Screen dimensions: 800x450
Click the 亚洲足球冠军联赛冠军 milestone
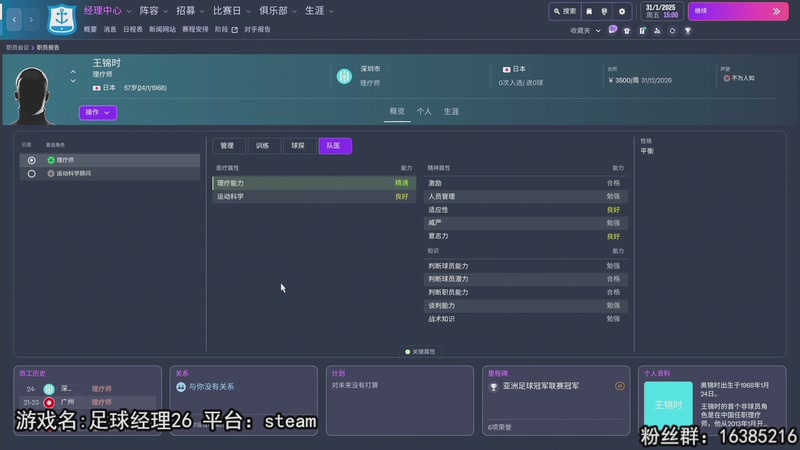[x=541, y=386]
